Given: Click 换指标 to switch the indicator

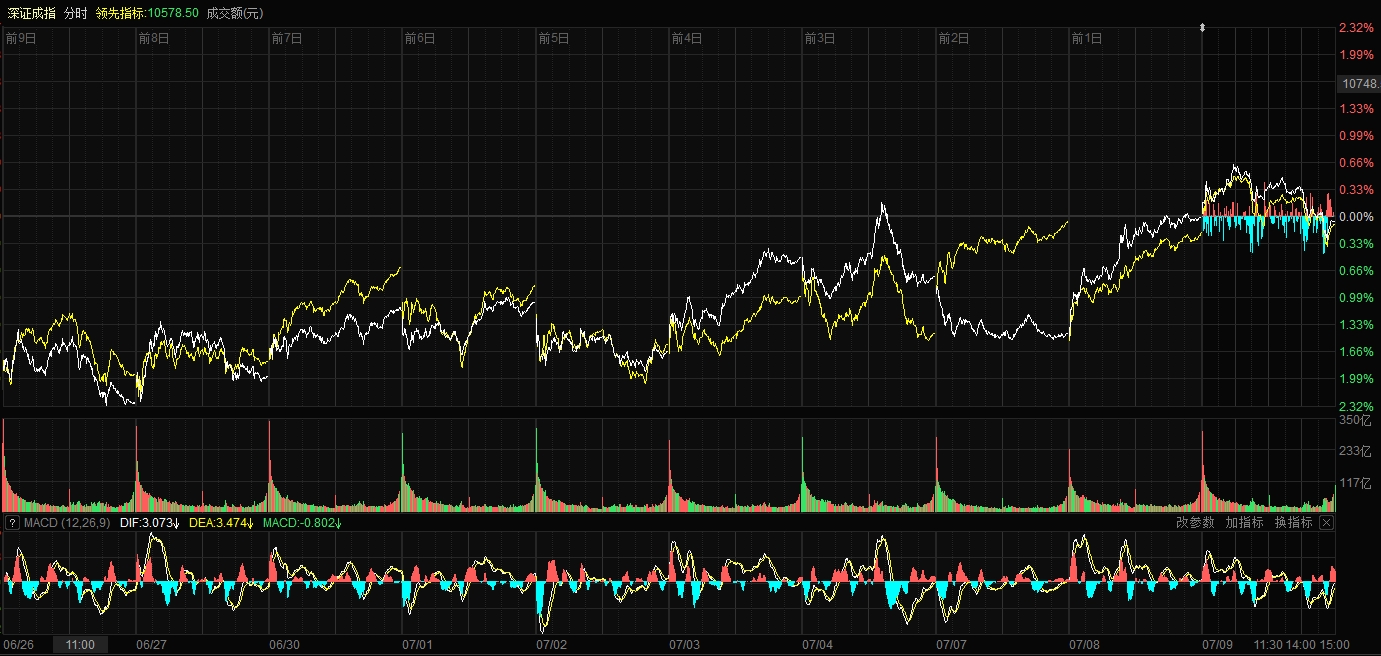Looking at the screenshot, I should (x=1293, y=523).
